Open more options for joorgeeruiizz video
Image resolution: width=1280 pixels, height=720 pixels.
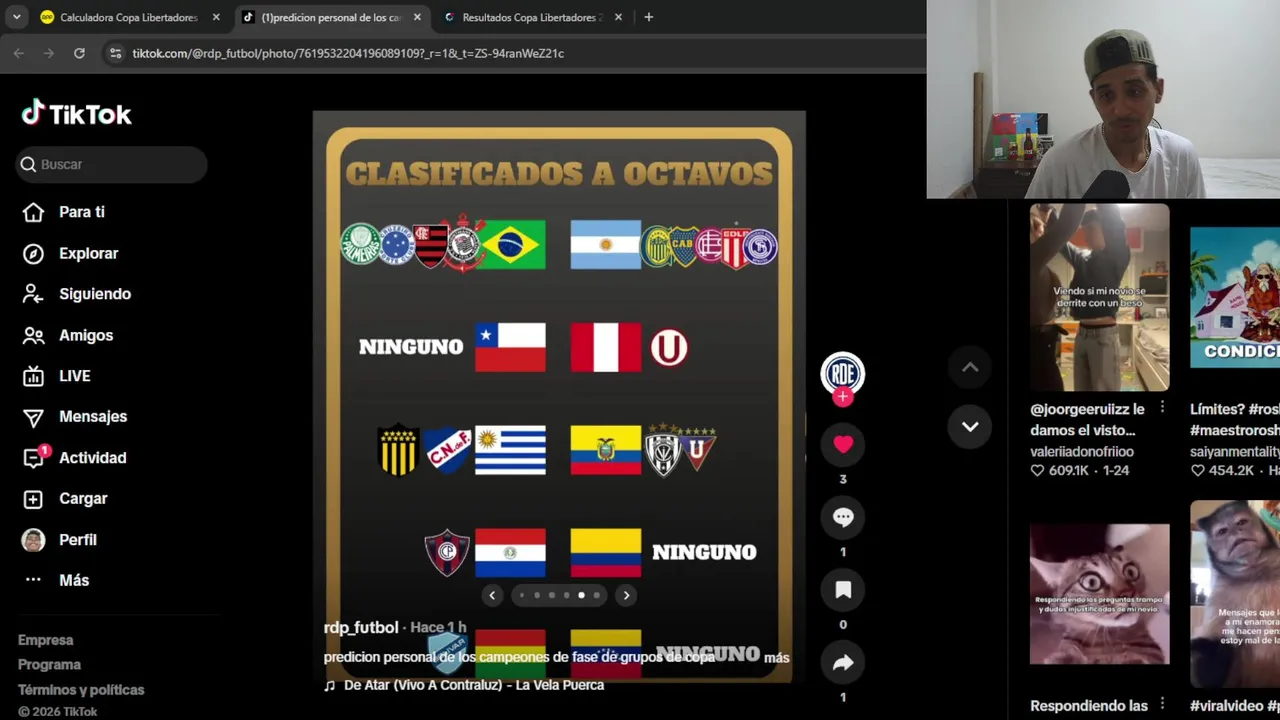point(1162,408)
